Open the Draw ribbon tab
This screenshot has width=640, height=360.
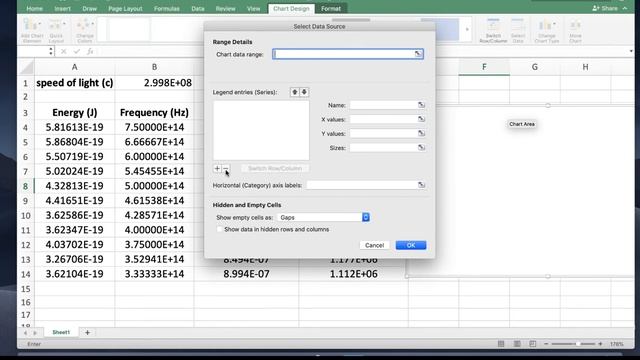89,9
